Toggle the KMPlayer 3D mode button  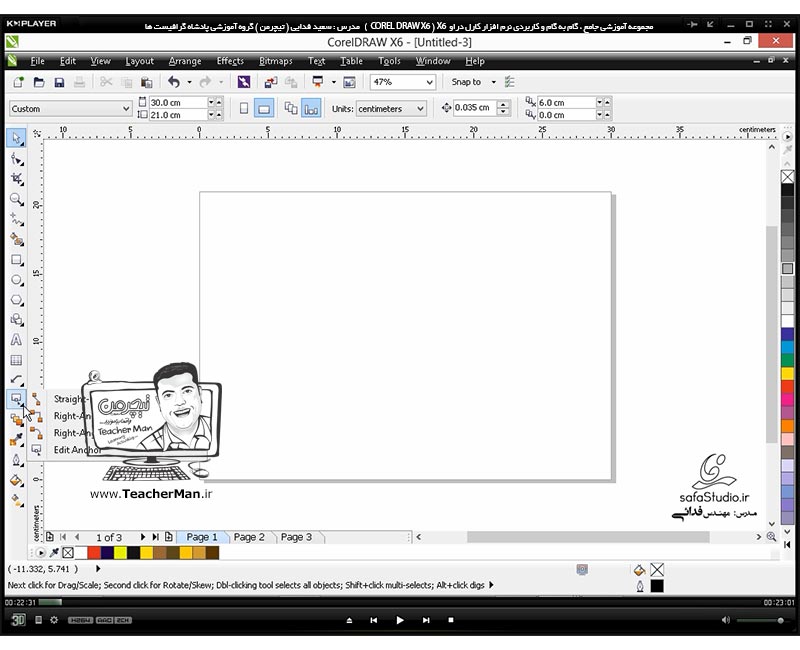pos(18,620)
